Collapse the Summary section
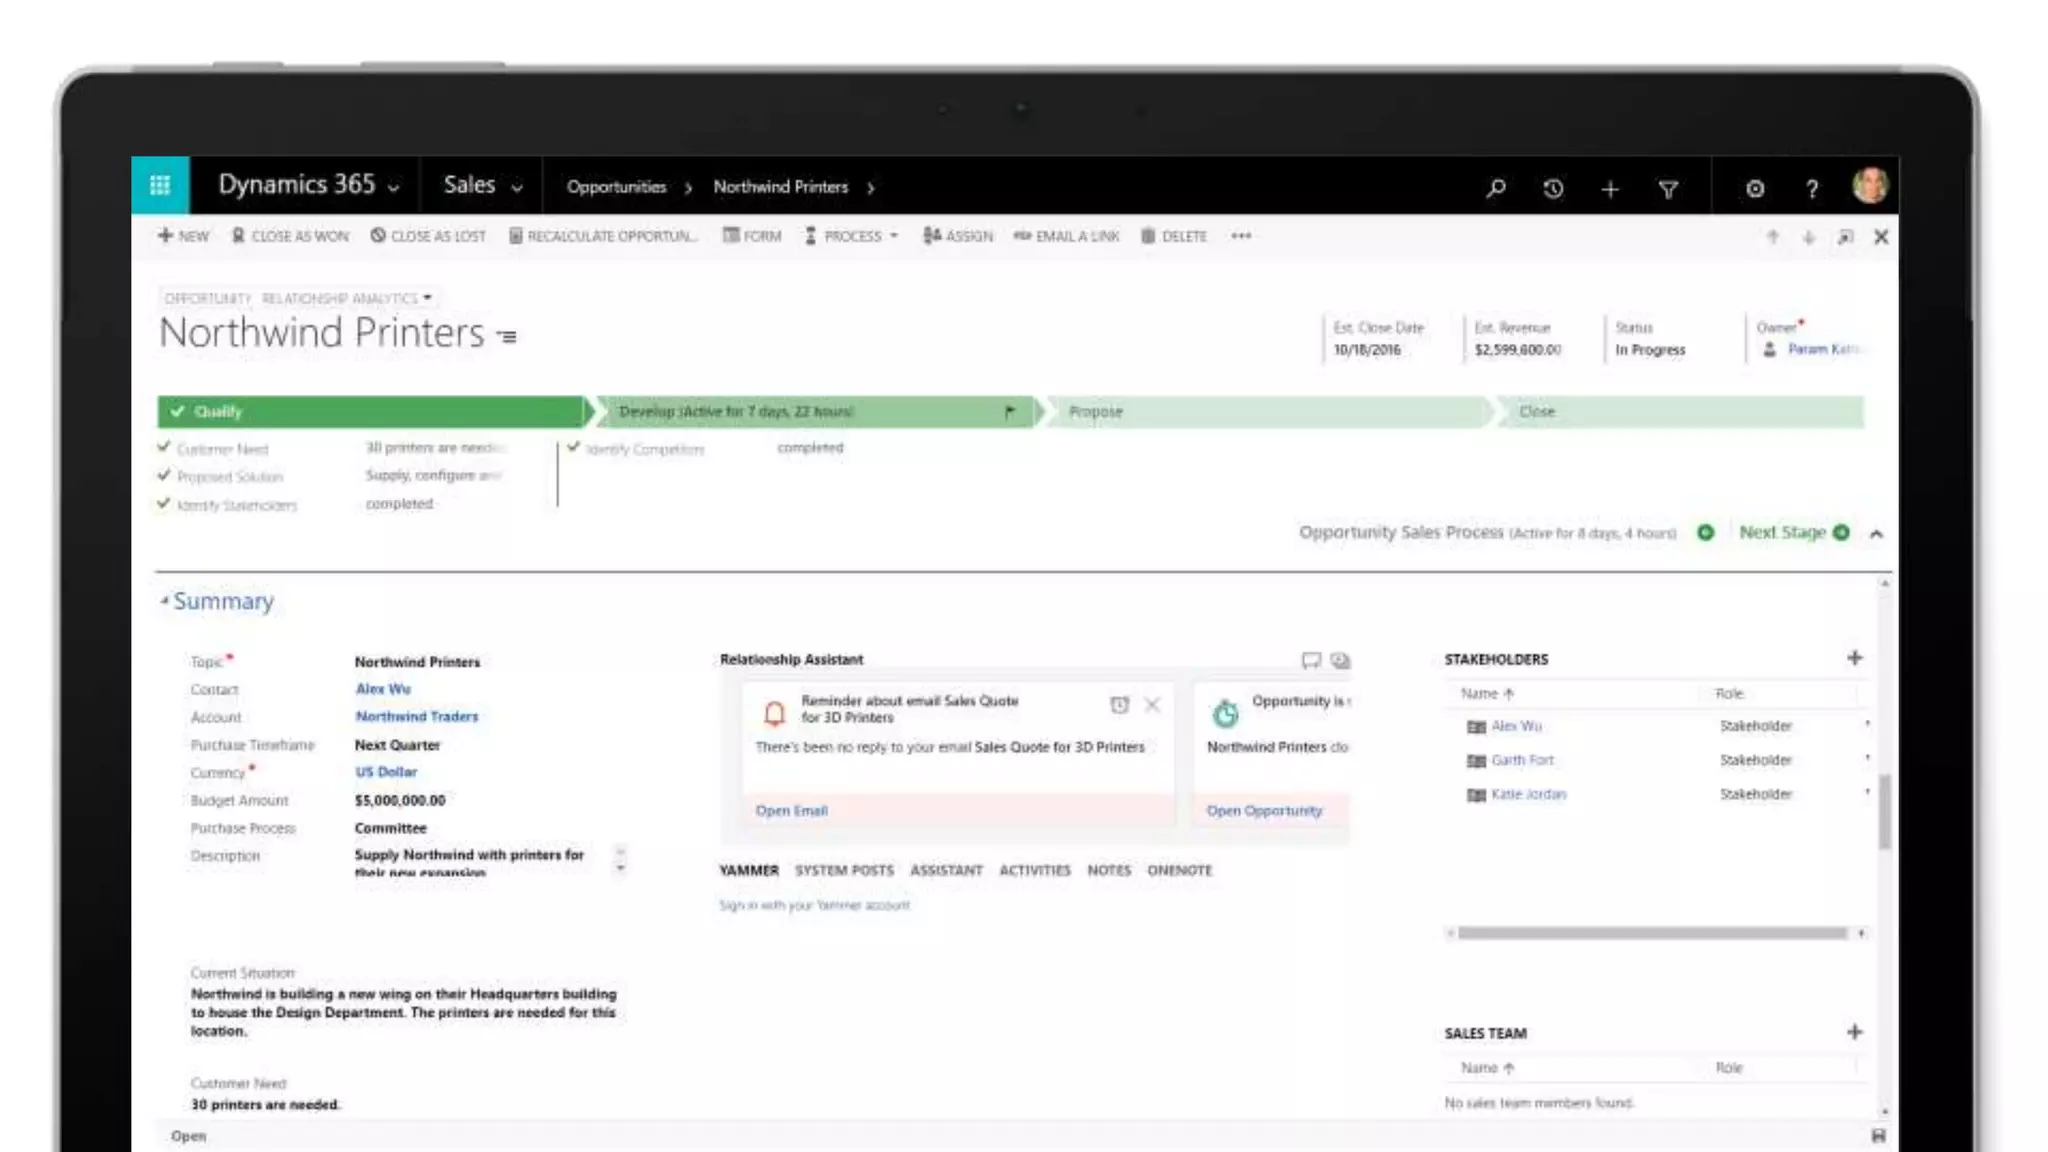Screen dimensions: 2048x1152 pos(165,601)
